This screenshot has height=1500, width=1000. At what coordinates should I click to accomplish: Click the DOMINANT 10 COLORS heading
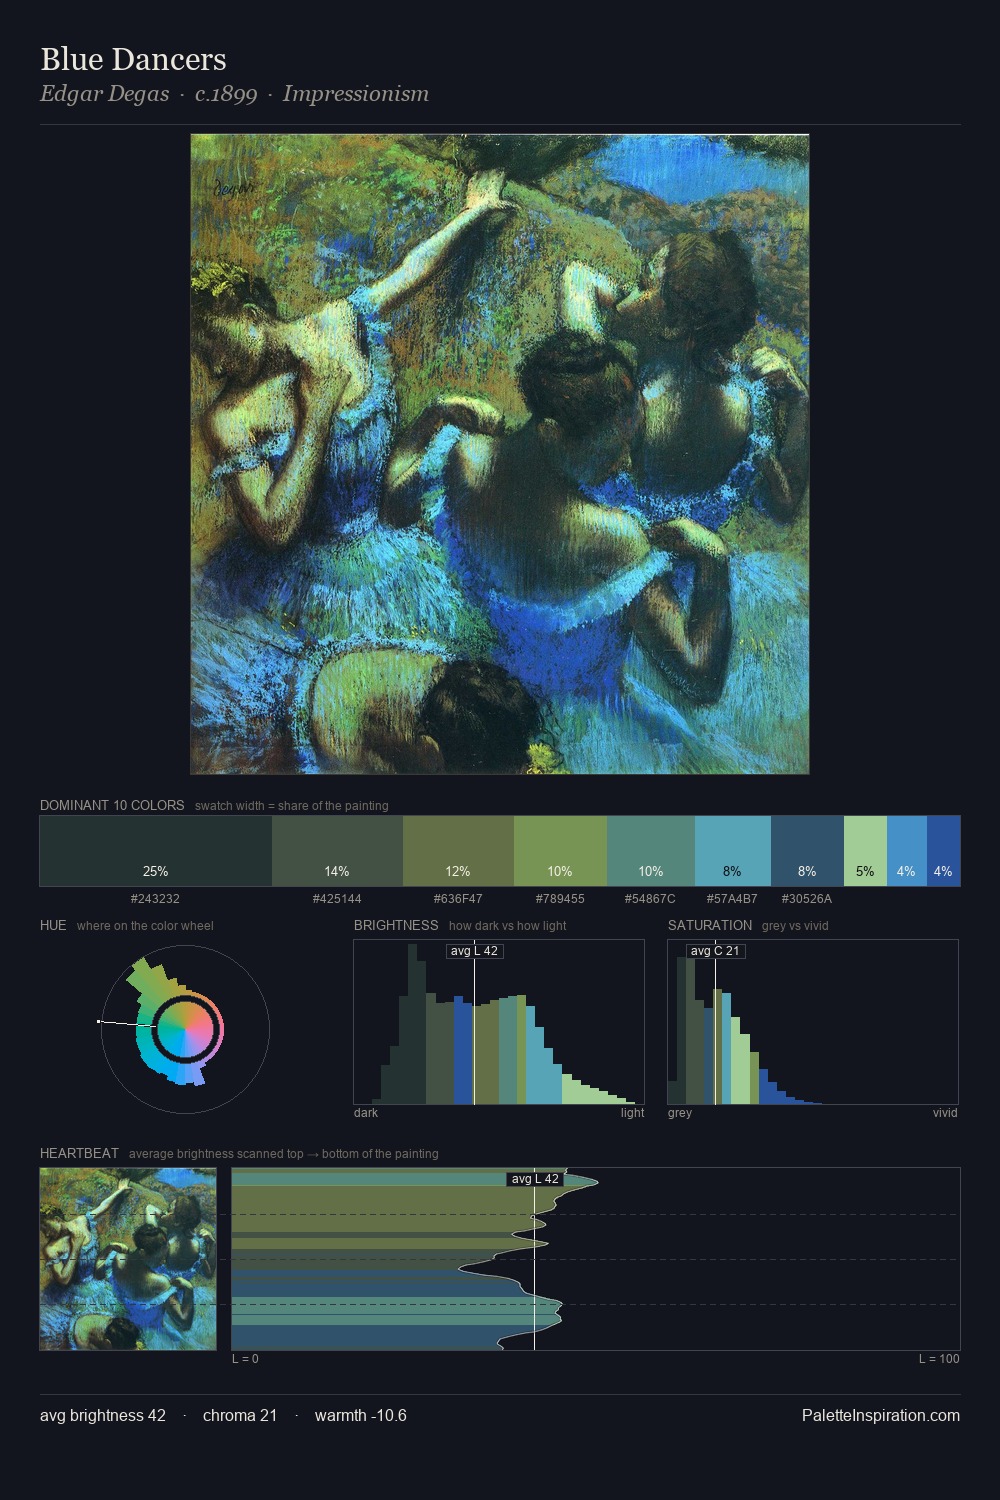click(x=112, y=805)
